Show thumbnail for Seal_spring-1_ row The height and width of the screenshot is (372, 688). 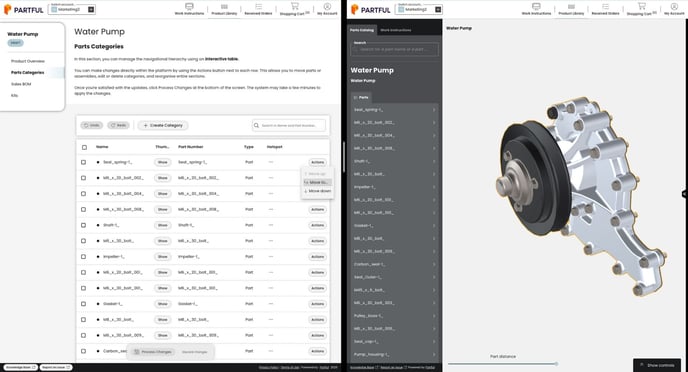click(162, 162)
